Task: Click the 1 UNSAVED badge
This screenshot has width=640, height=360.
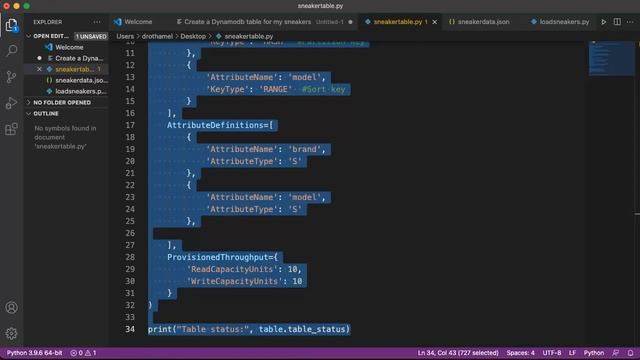Action: click(91, 36)
